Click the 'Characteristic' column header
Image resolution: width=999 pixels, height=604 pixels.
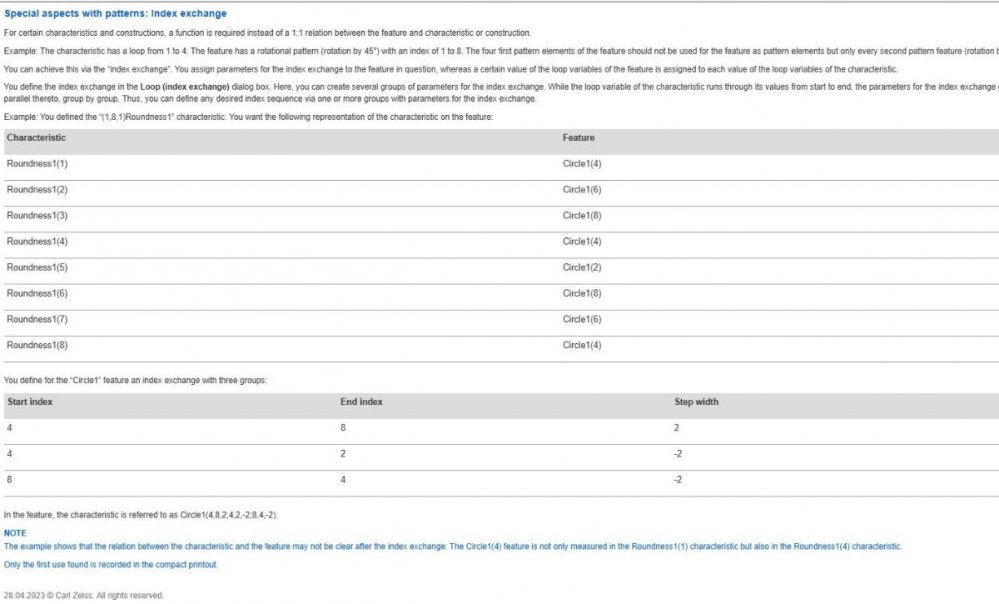pyautogui.click(x=36, y=138)
